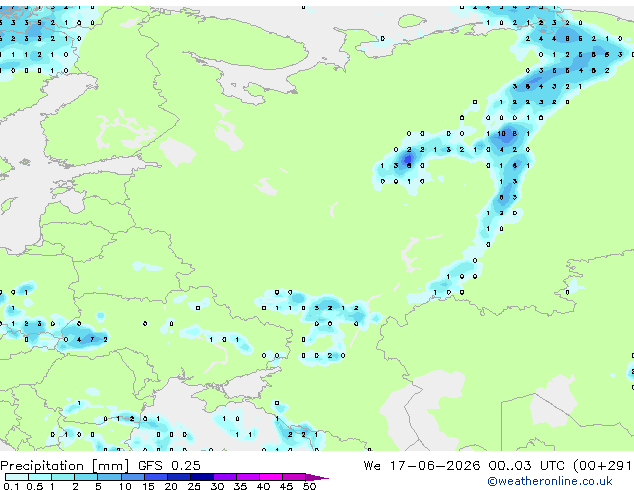
Task: Click the '17-06-2026' forecast date
Action: [435, 466]
